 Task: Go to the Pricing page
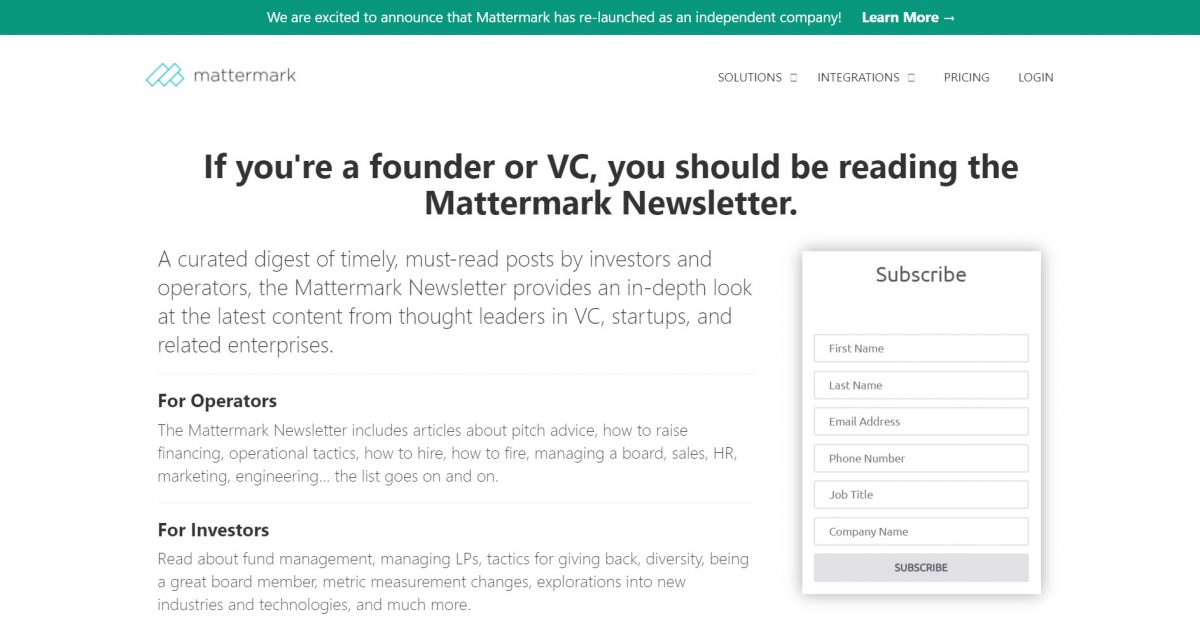click(x=966, y=77)
